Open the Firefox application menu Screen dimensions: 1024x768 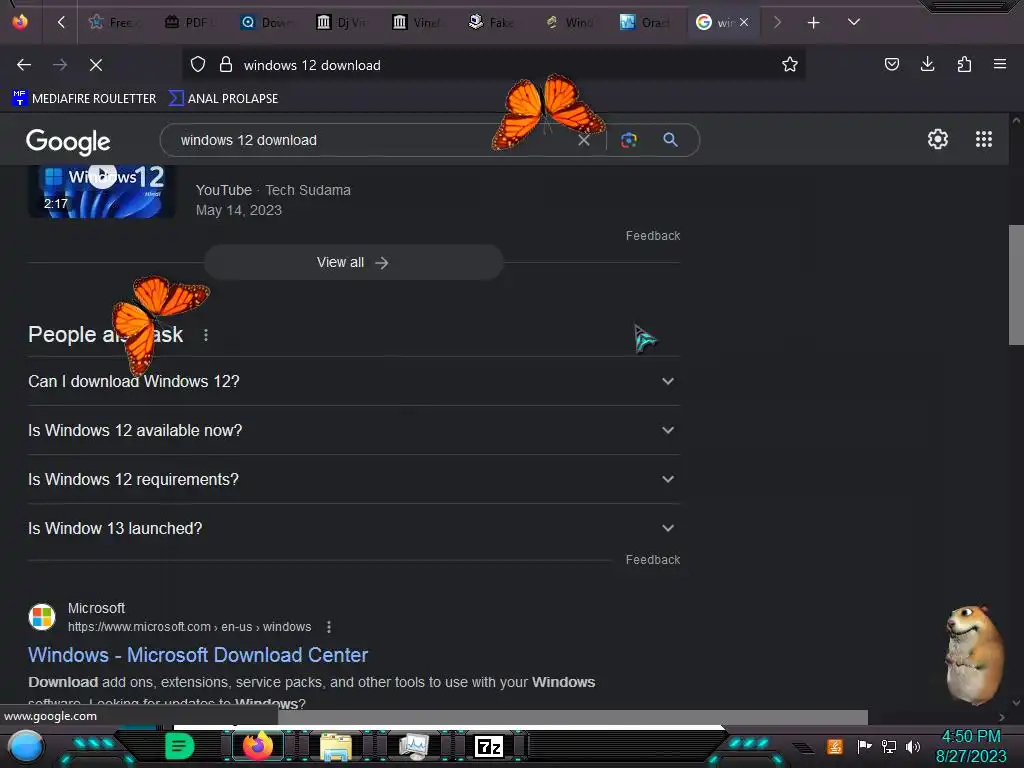click(1000, 64)
